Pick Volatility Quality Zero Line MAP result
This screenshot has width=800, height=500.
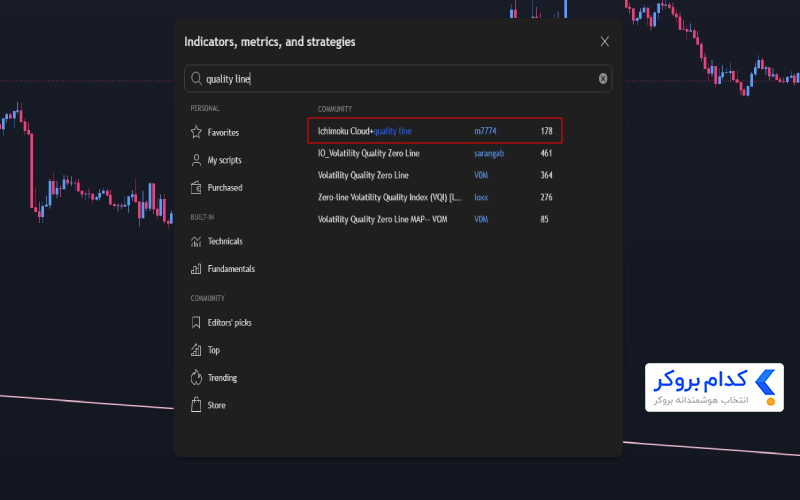[435, 219]
